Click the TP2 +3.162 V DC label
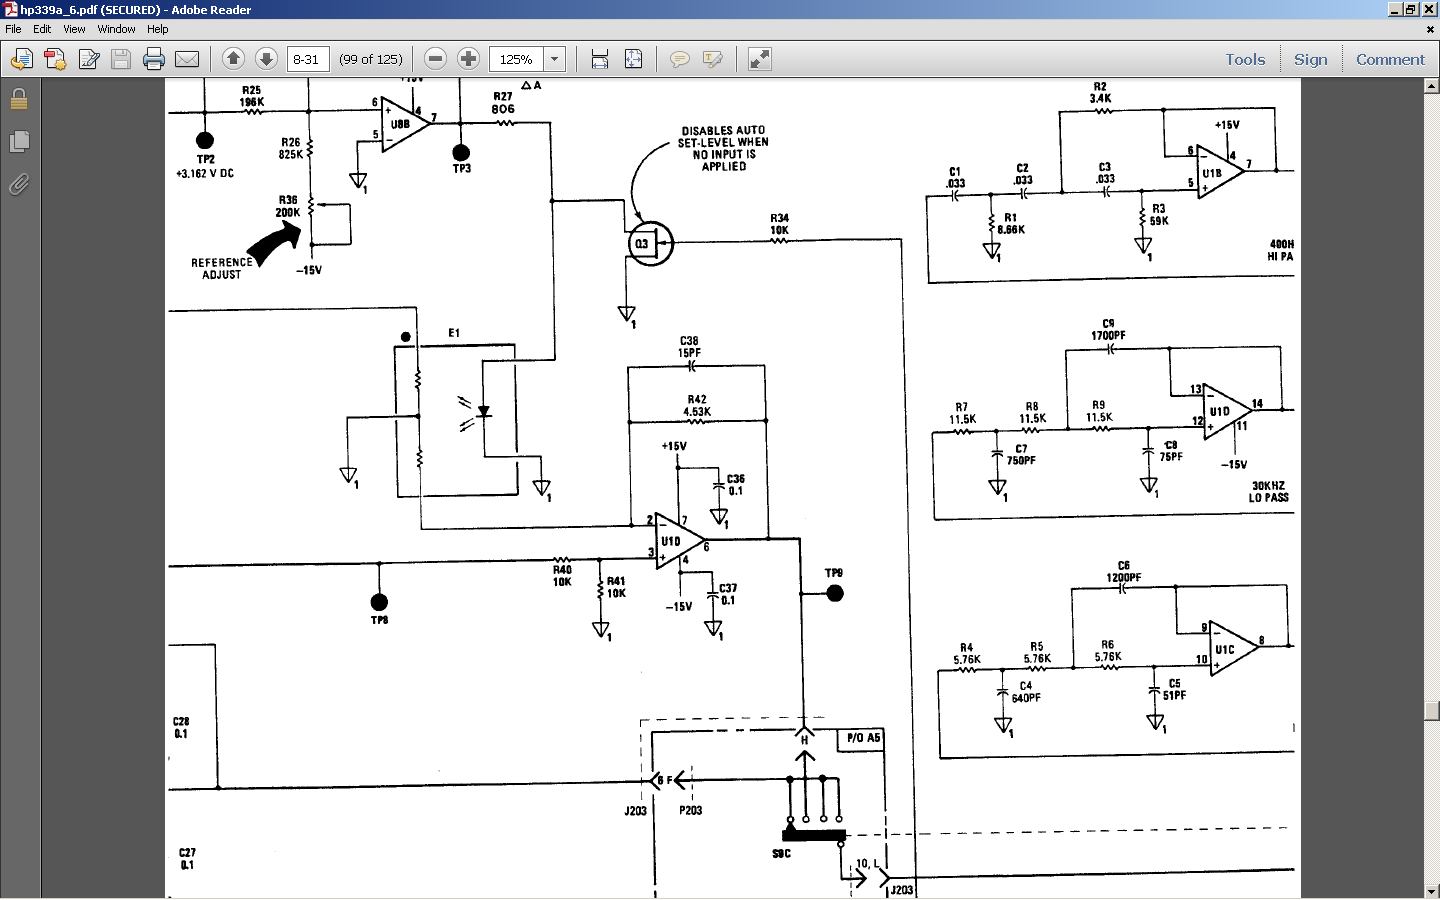Screen dimensions: 1440x900 click(205, 166)
